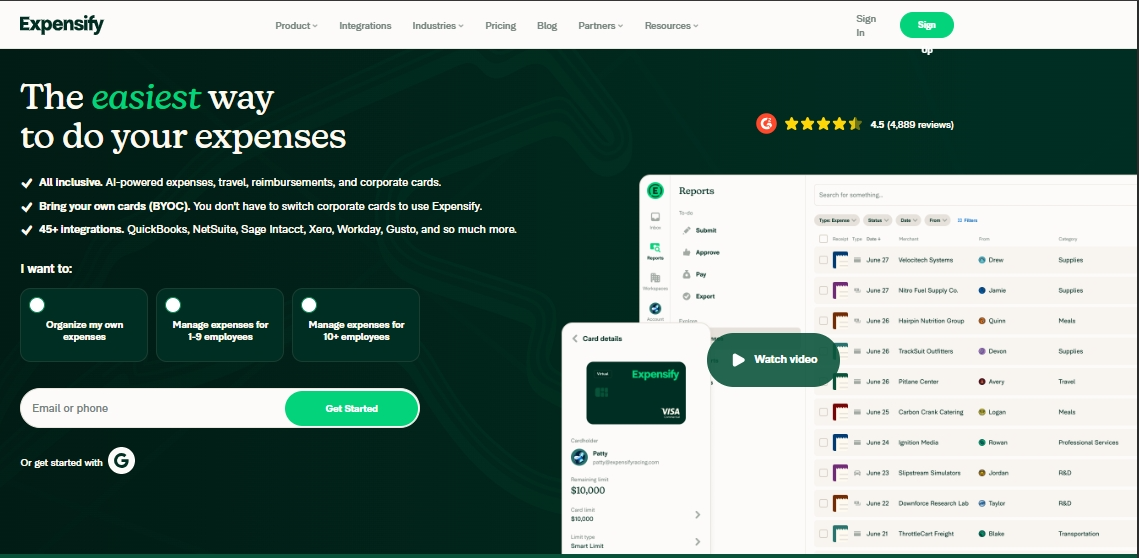
Task: Click the receipt thumbnail for Velocitech Systems
Action: [x=840, y=260]
